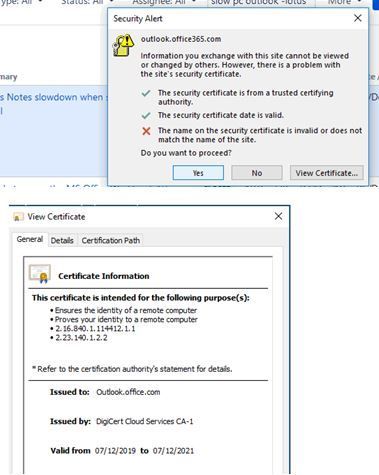Open the Certification Path tab
The width and height of the screenshot is (379, 475).
tap(111, 240)
